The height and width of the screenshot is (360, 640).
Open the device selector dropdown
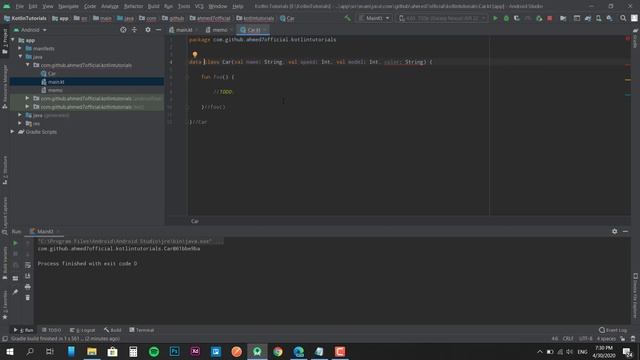[442, 18]
